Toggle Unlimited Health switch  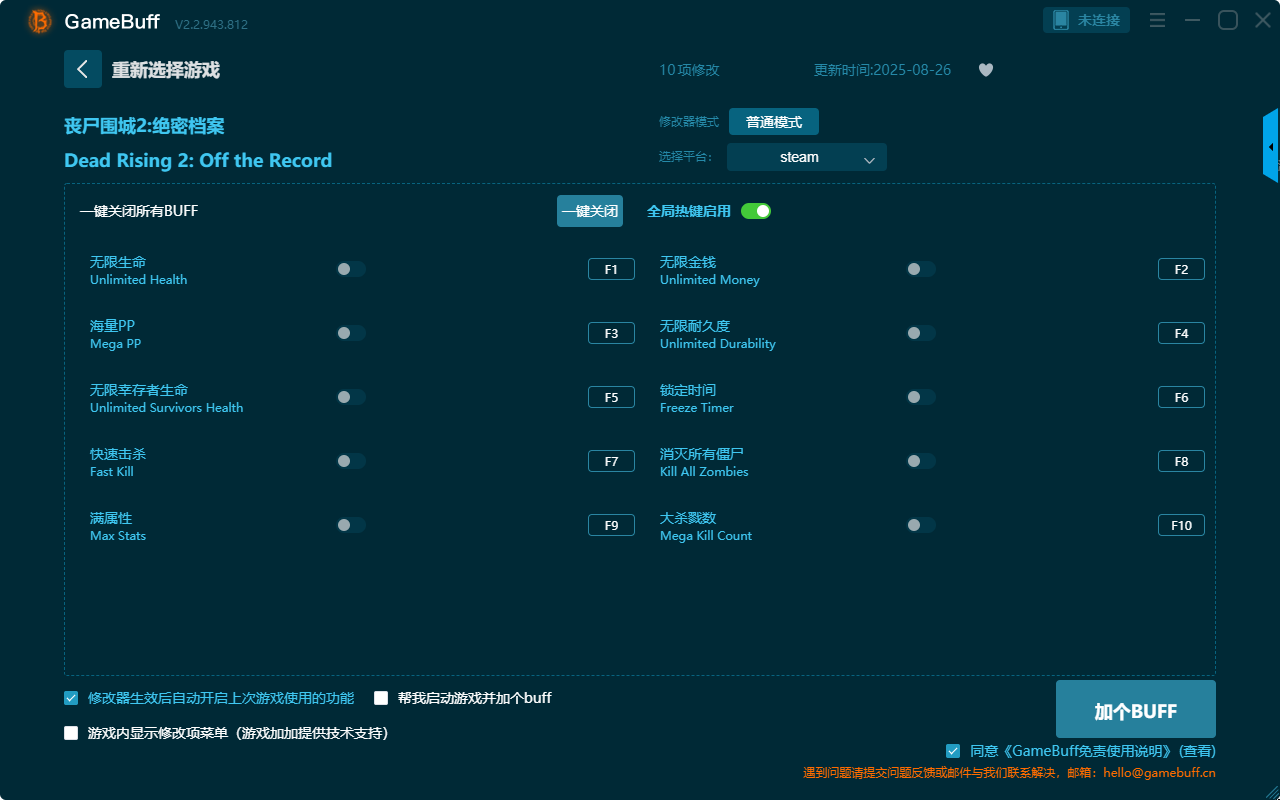(351, 269)
